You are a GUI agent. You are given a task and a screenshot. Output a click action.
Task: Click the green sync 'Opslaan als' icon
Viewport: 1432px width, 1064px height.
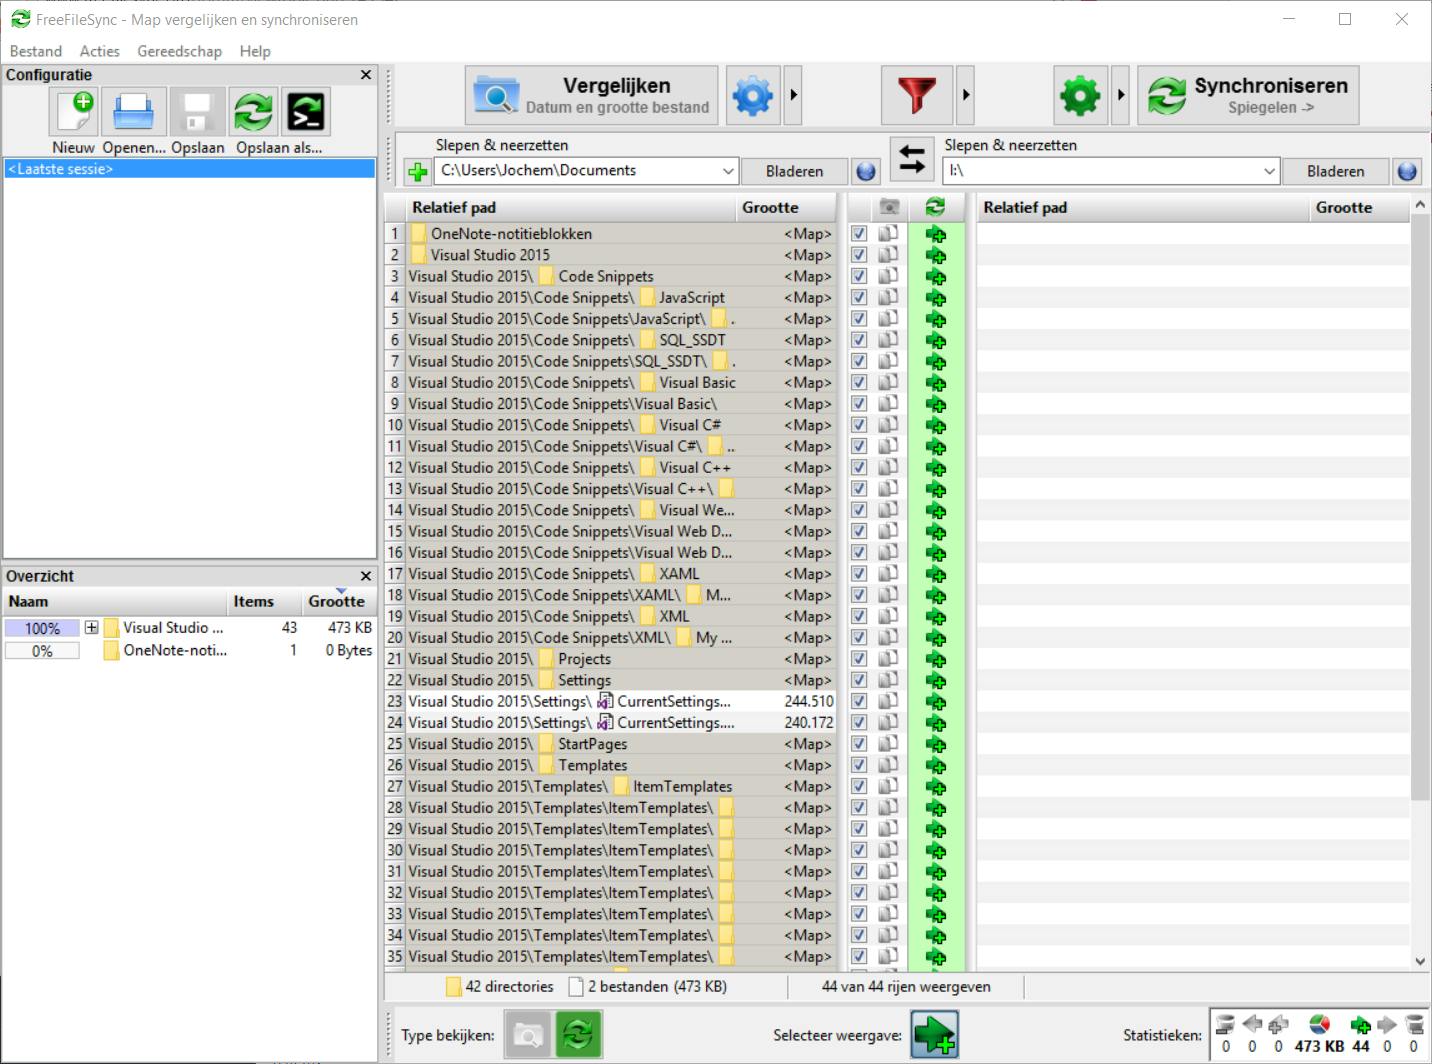(254, 112)
